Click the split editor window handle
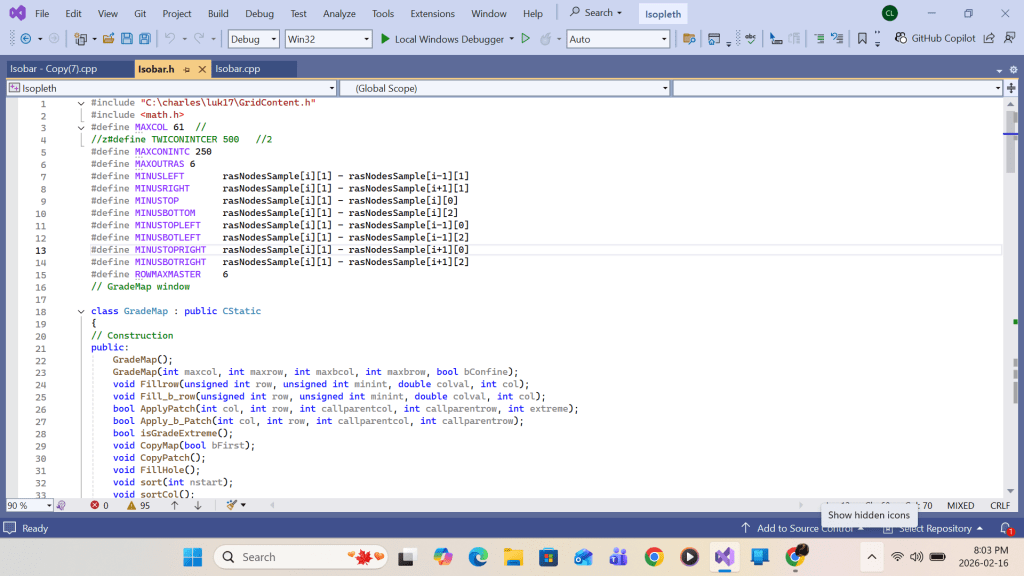The height and width of the screenshot is (576, 1024). point(1010,88)
